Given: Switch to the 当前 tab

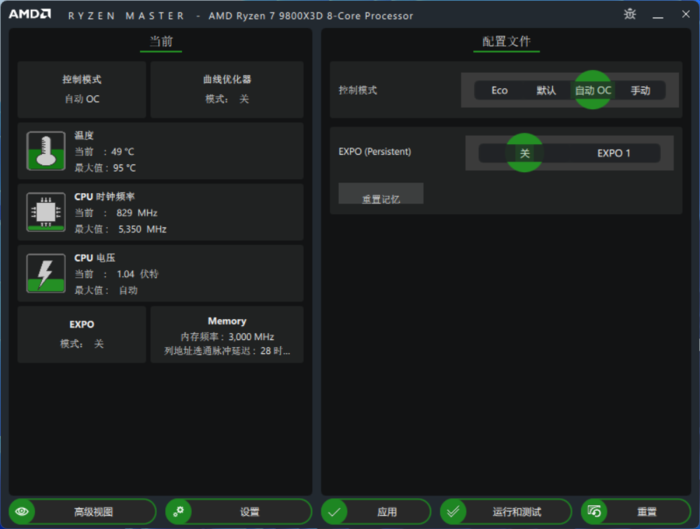Looking at the screenshot, I should coord(161,42).
